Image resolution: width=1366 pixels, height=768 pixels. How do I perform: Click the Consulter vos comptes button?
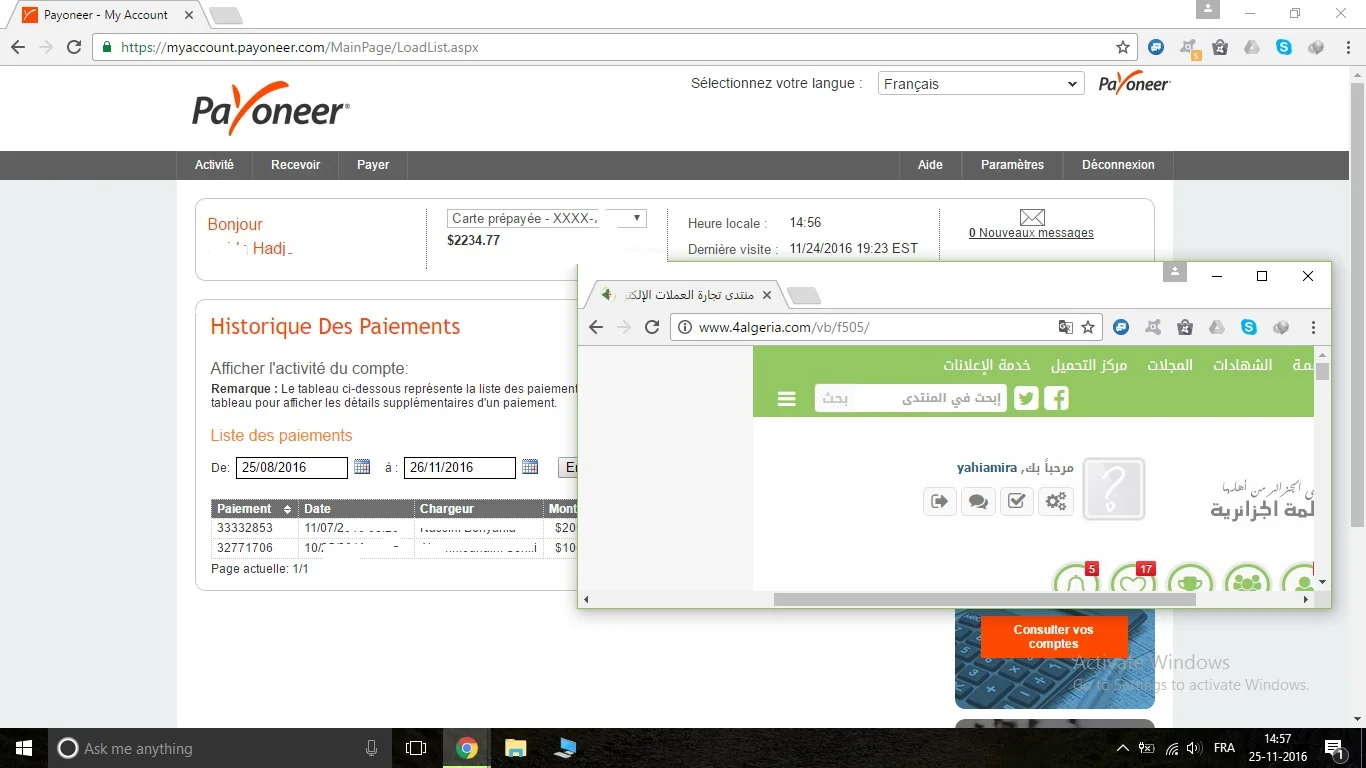point(1053,637)
